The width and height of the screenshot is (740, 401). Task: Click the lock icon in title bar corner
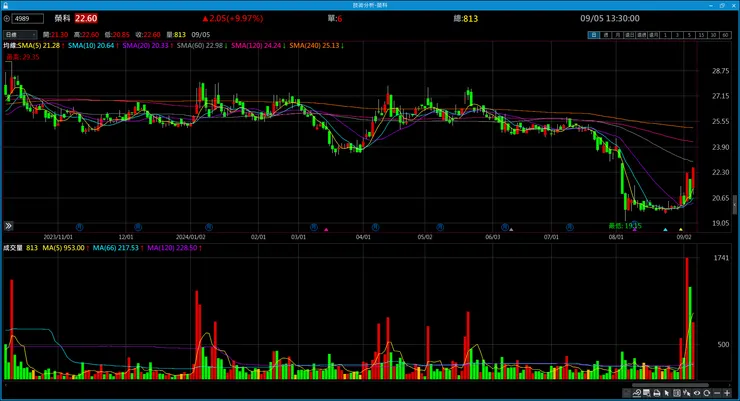5,5
